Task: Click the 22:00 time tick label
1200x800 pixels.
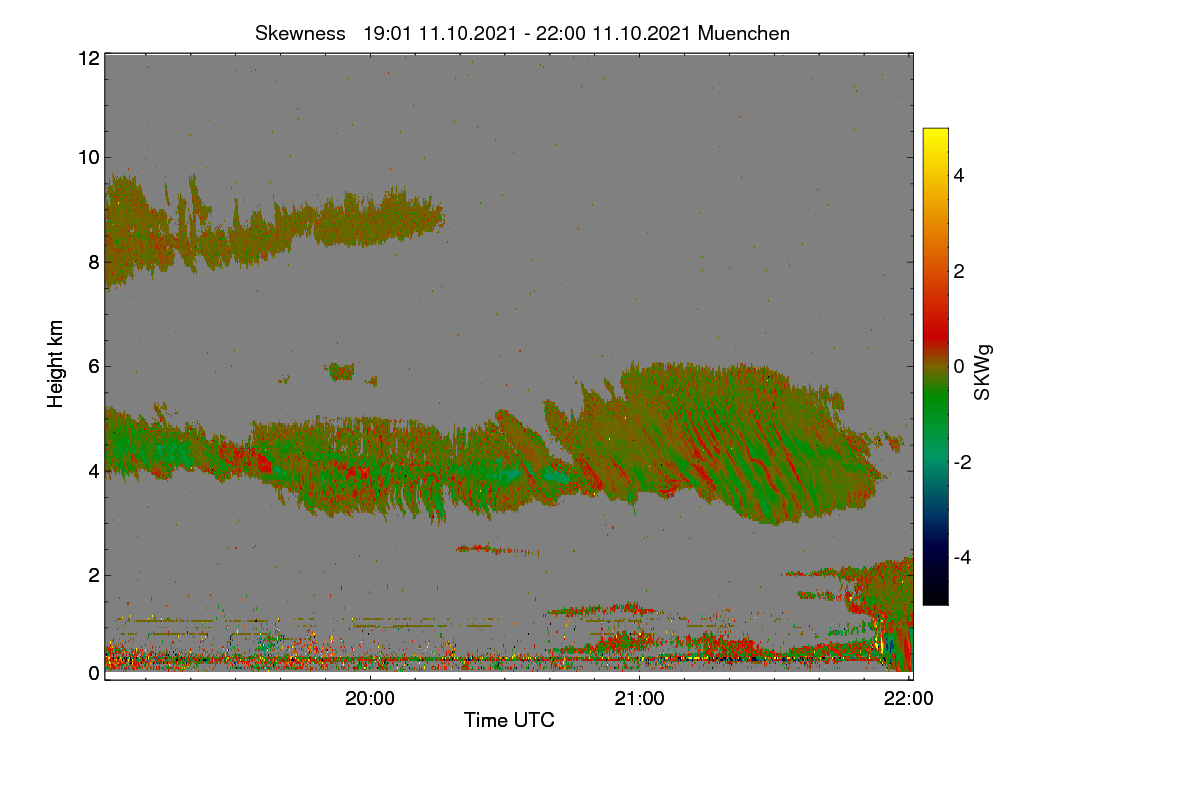Action: 909,699
